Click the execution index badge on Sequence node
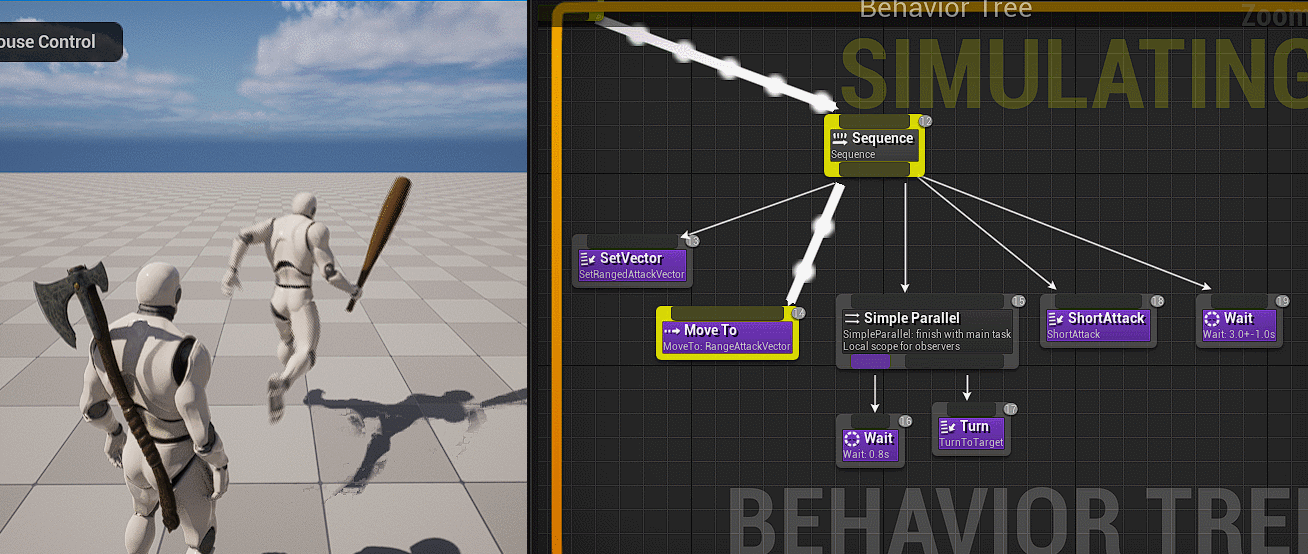This screenshot has height=554, width=1308. [924, 121]
